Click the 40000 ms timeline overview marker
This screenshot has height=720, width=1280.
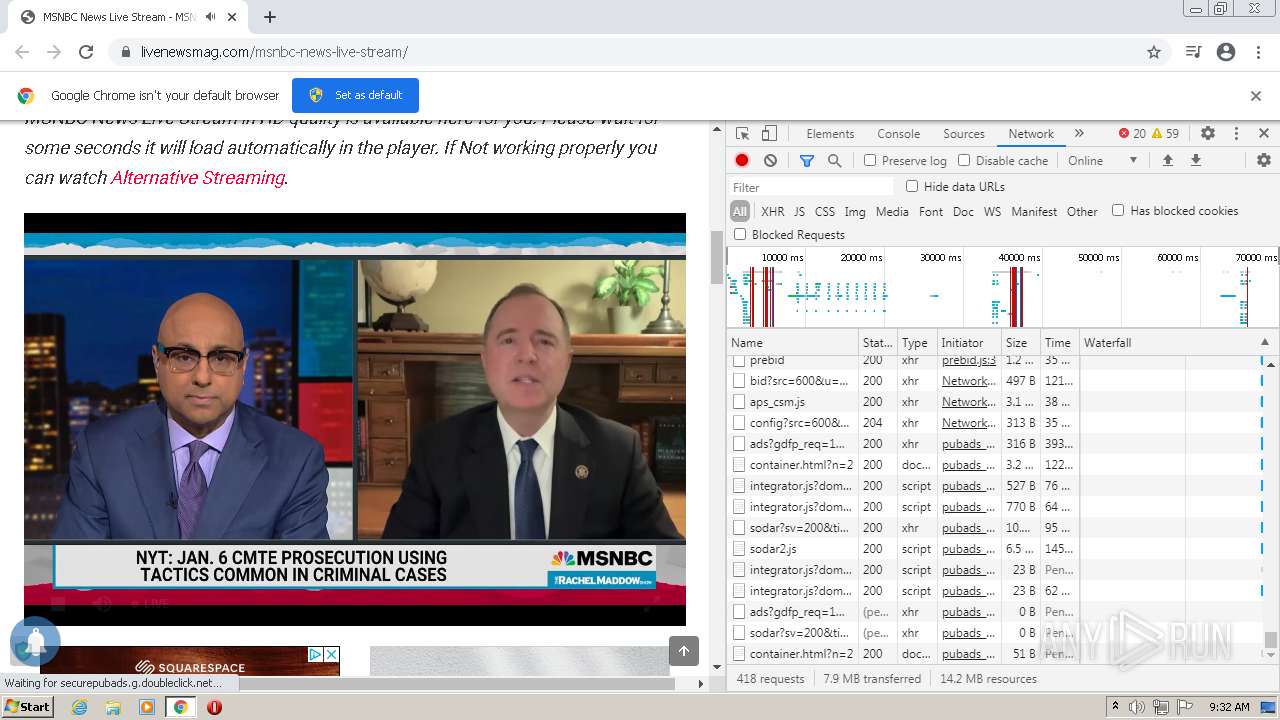click(1018, 258)
